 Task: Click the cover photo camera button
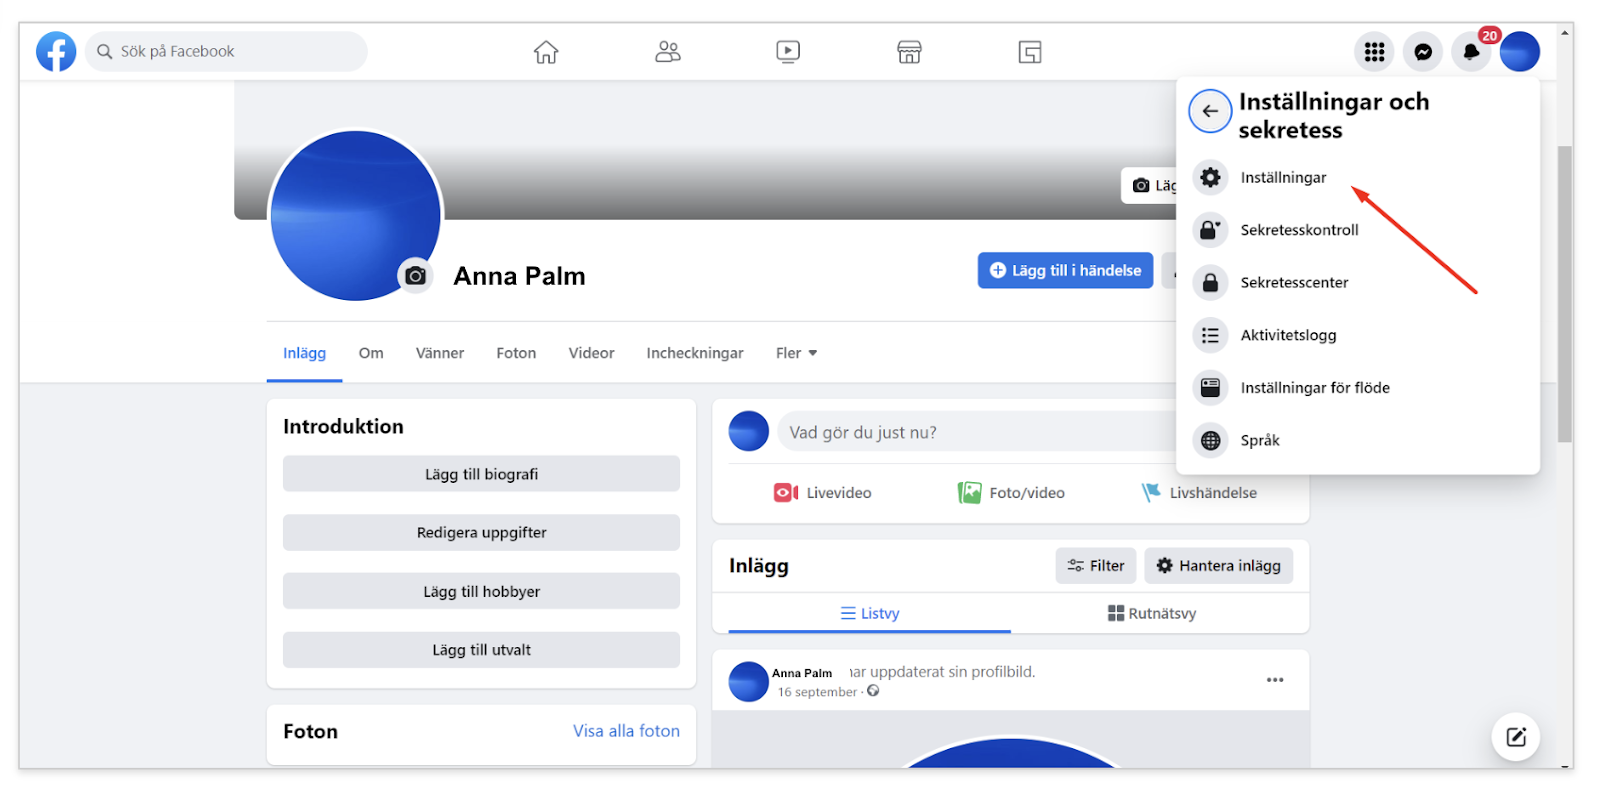pyautogui.click(x=1149, y=185)
